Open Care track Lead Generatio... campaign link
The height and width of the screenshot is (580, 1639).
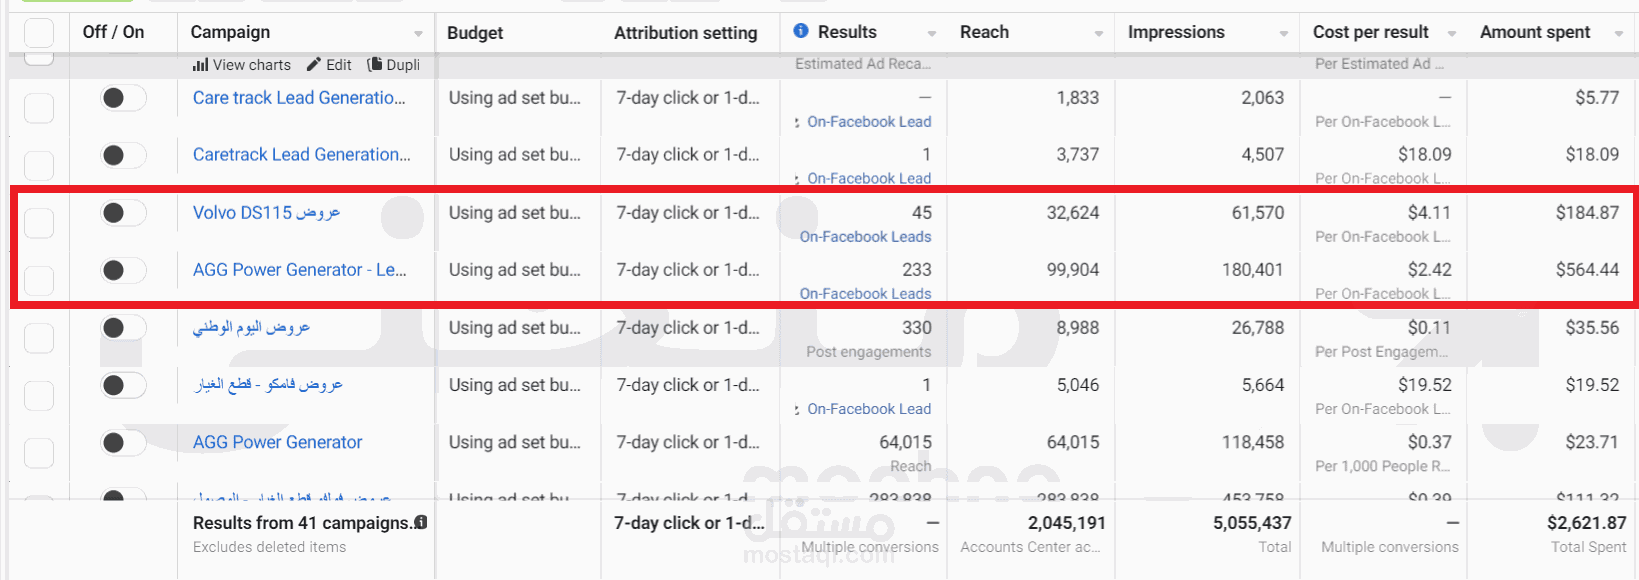coord(299,97)
